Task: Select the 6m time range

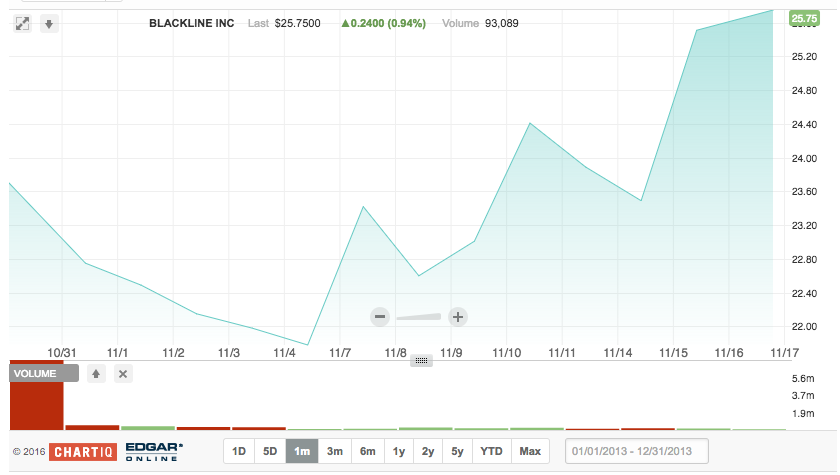Action: pos(368,451)
